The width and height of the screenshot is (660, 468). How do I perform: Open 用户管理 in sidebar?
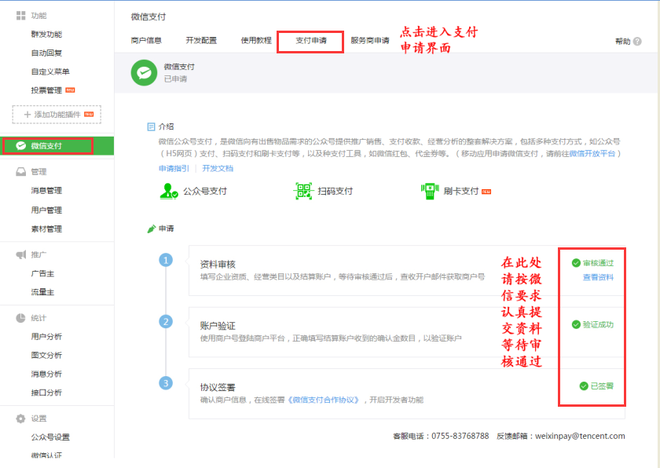[x=46, y=210]
